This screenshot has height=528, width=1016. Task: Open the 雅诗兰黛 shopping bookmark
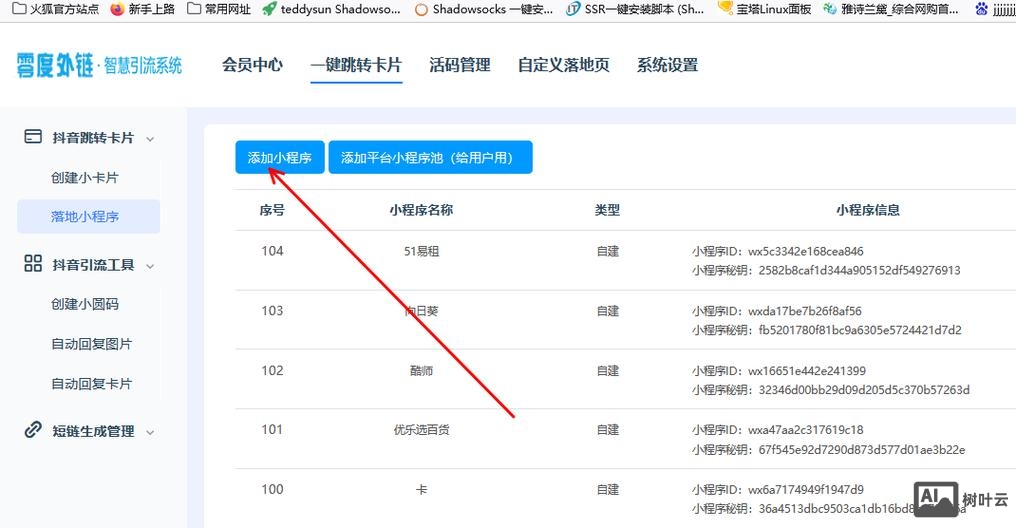[x=891, y=8]
